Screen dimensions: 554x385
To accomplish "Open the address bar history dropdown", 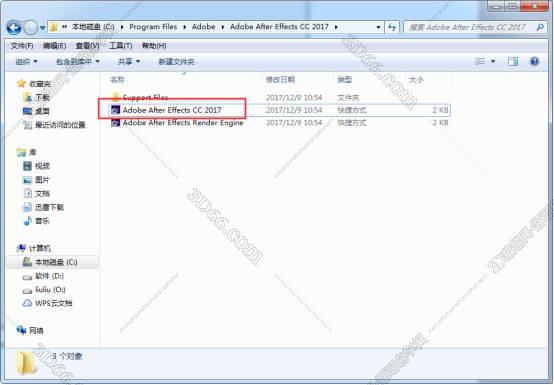I will pyautogui.click(x=378, y=27).
